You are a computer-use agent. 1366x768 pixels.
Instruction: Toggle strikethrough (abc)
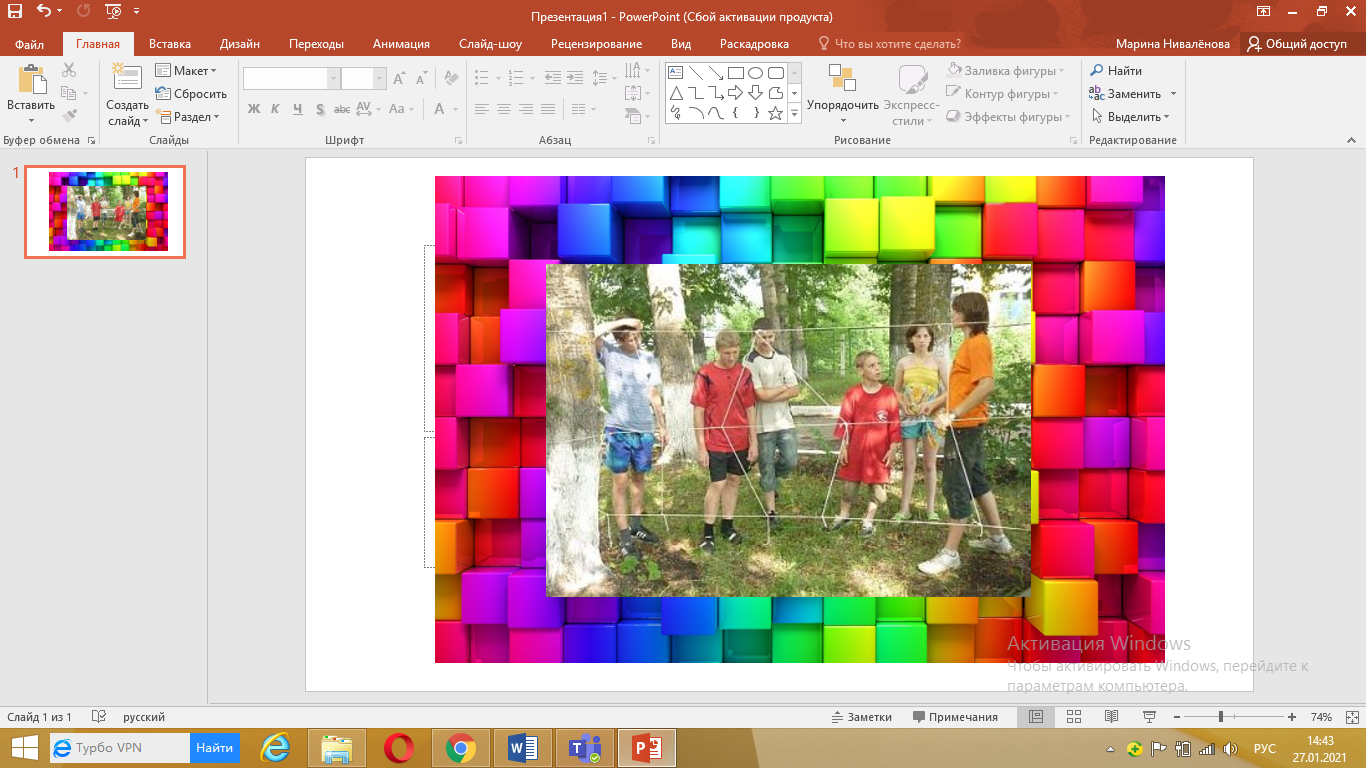[x=342, y=109]
